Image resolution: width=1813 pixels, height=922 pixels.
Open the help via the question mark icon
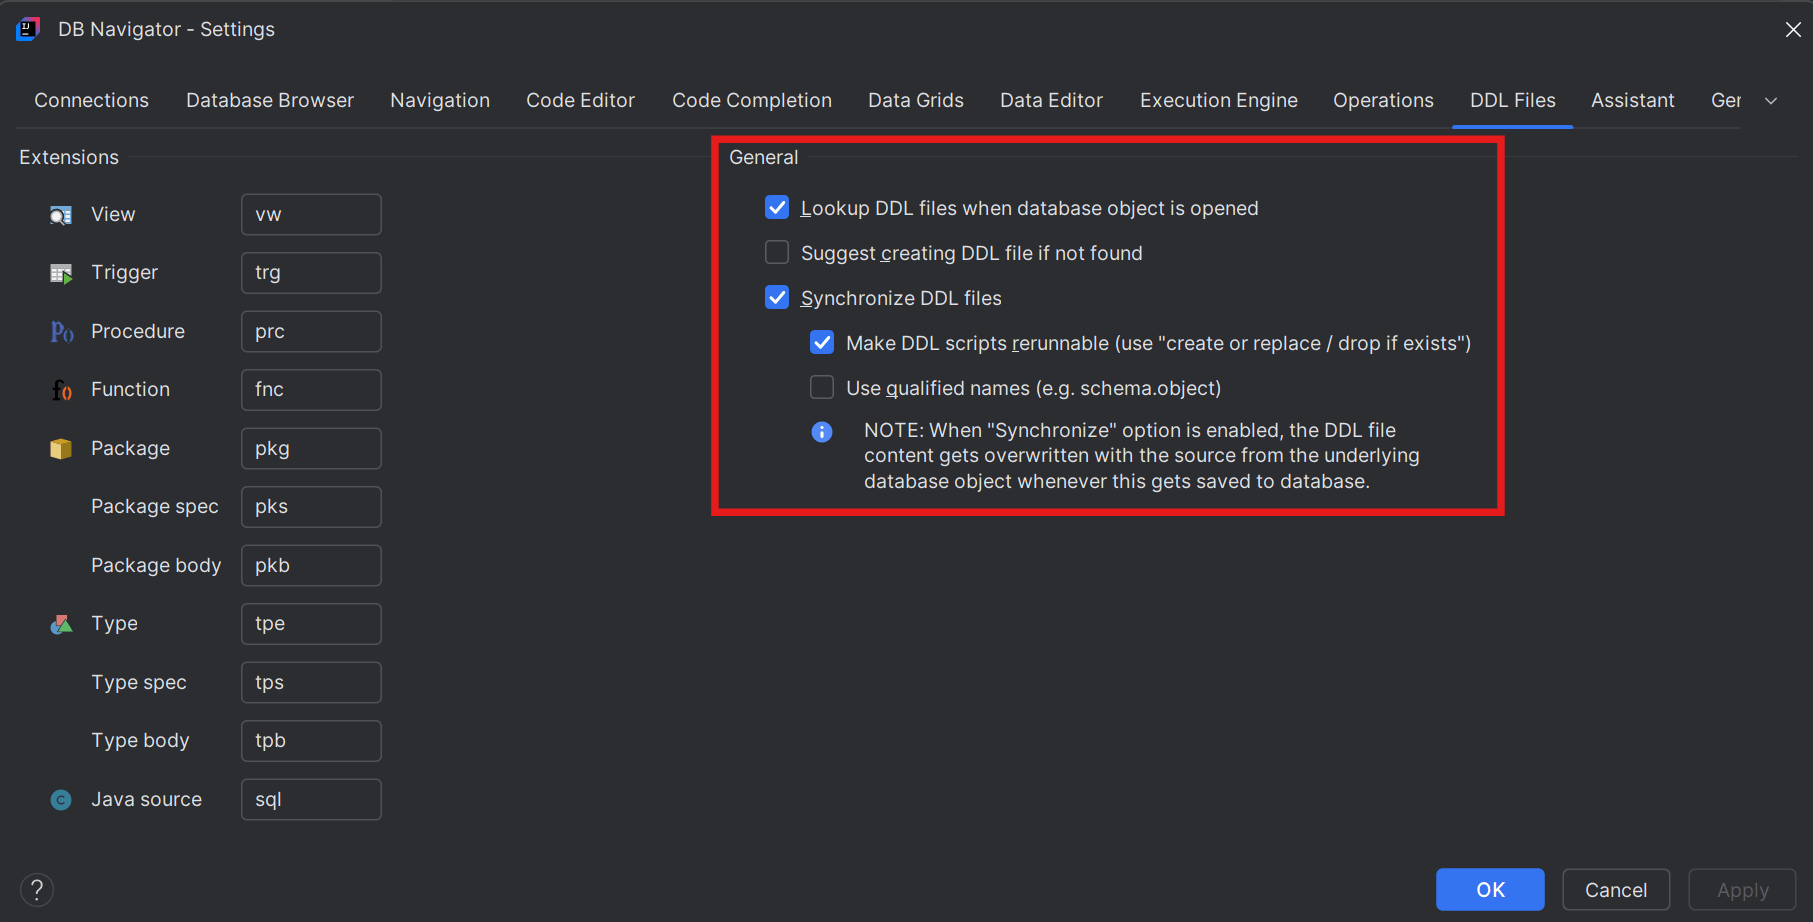[36, 889]
